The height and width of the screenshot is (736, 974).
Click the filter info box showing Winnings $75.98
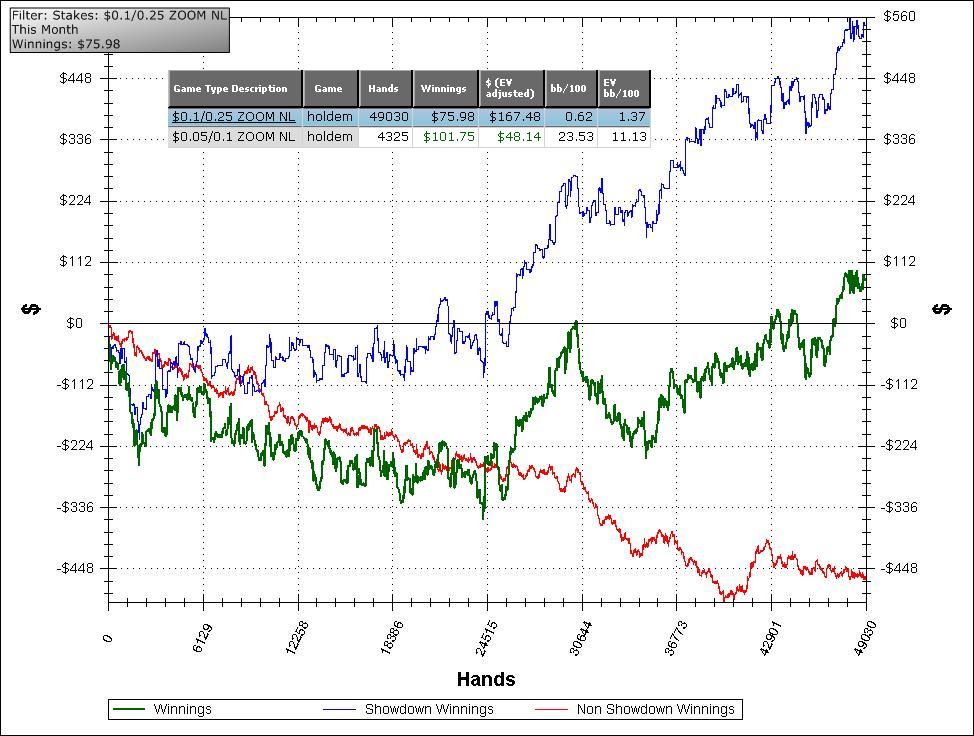click(x=120, y=30)
